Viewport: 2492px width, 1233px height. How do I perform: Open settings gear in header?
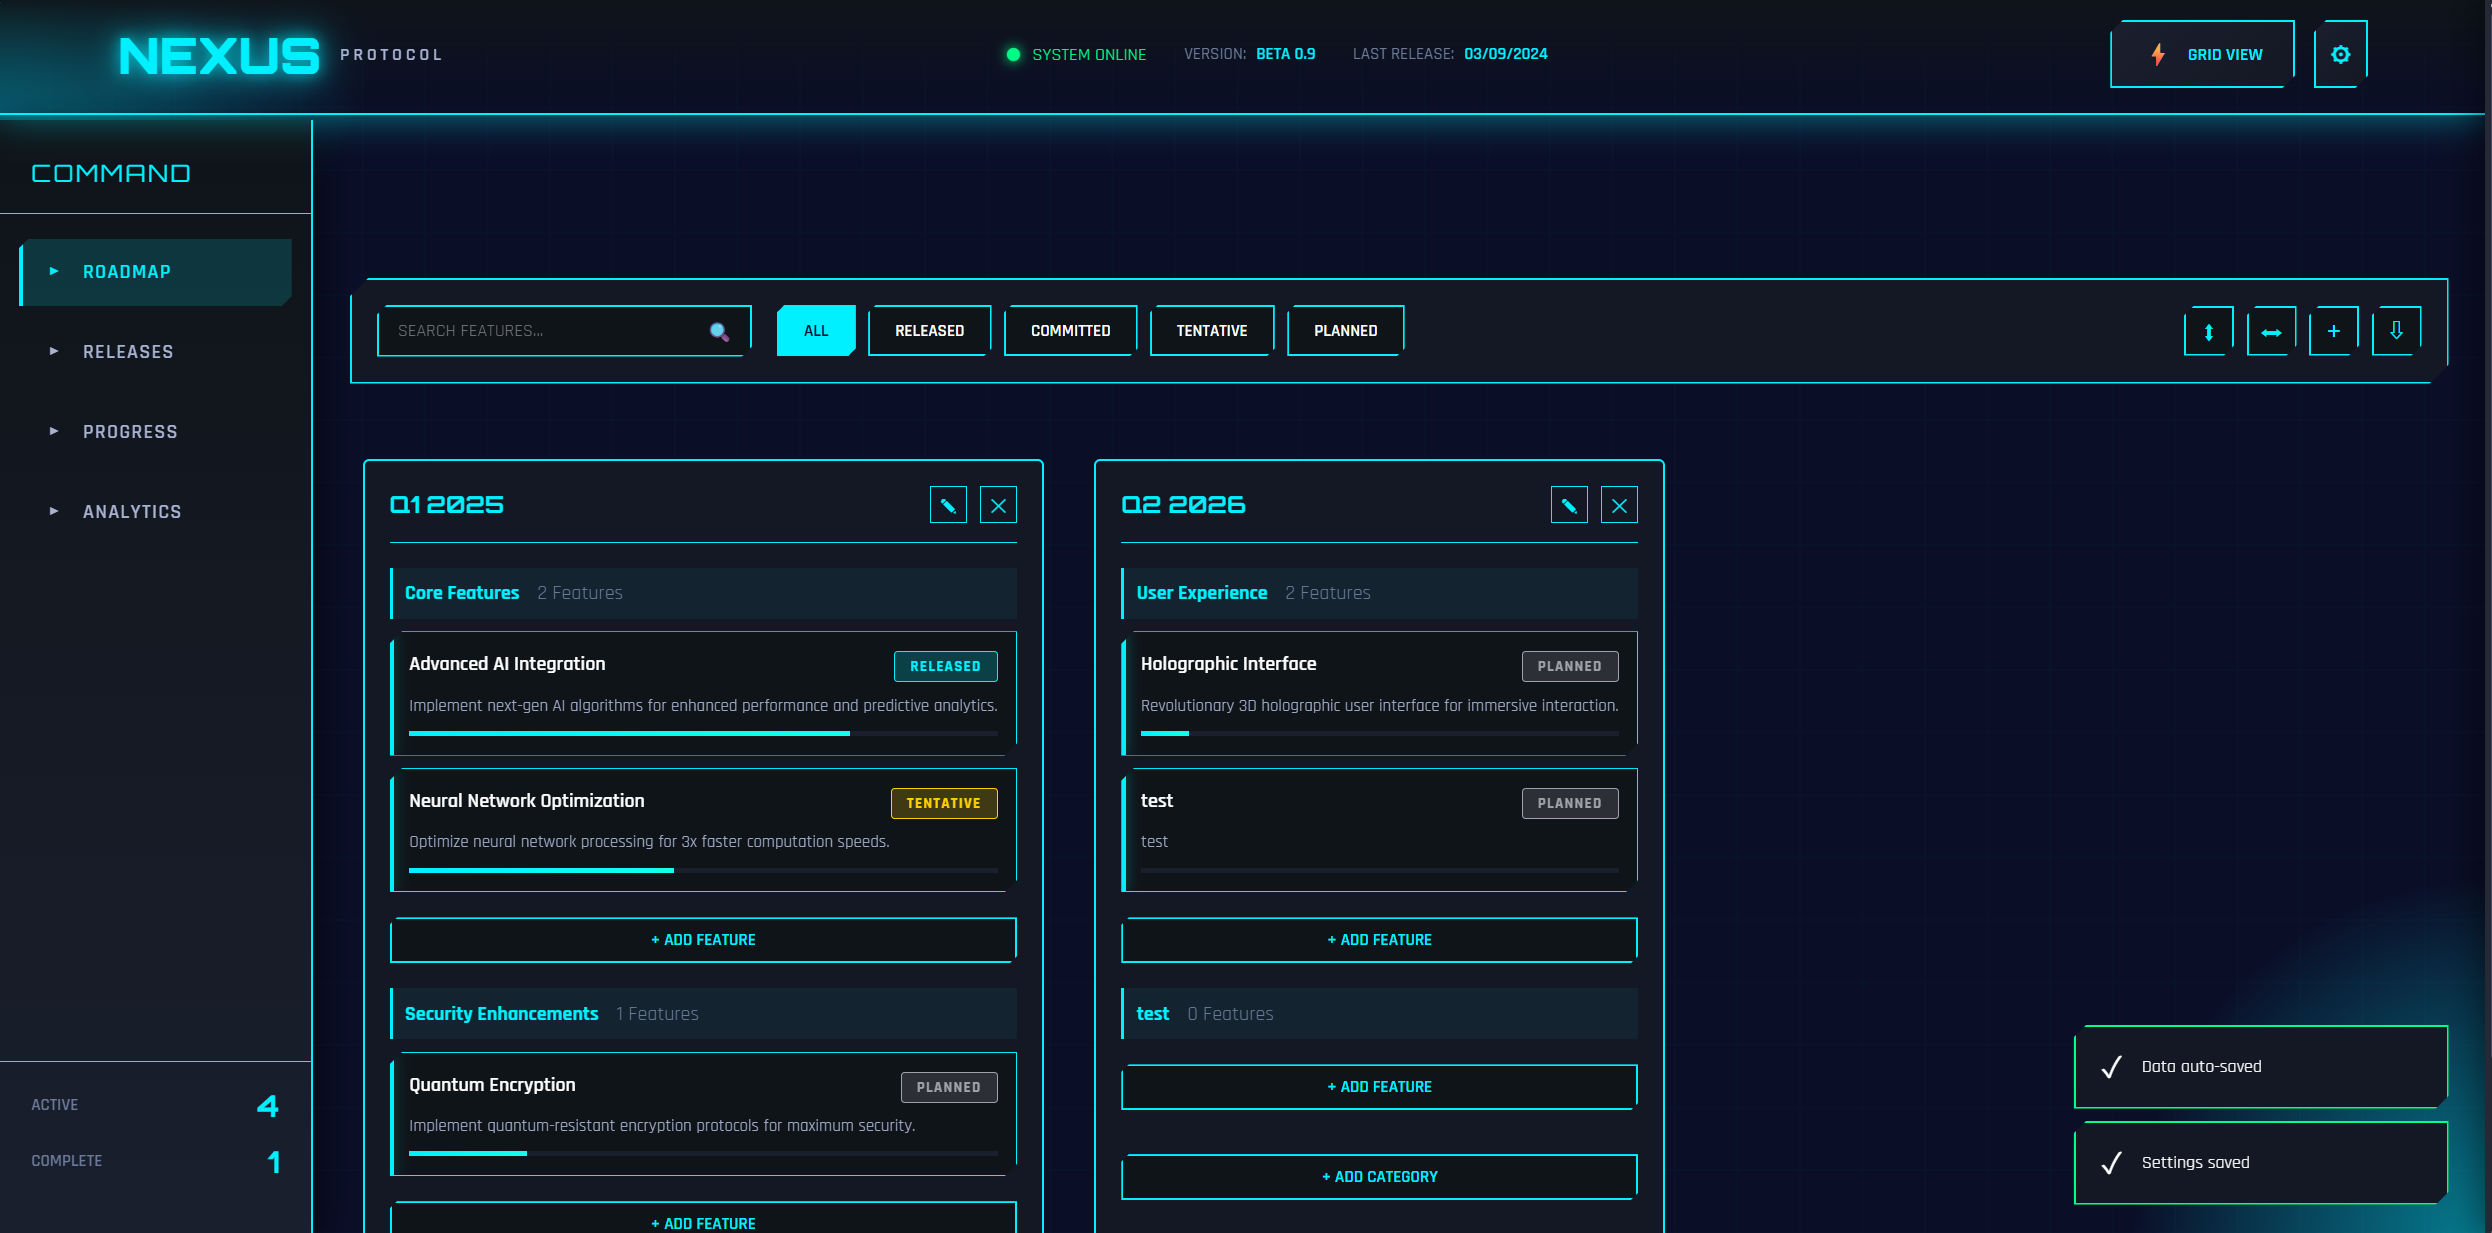point(2340,55)
